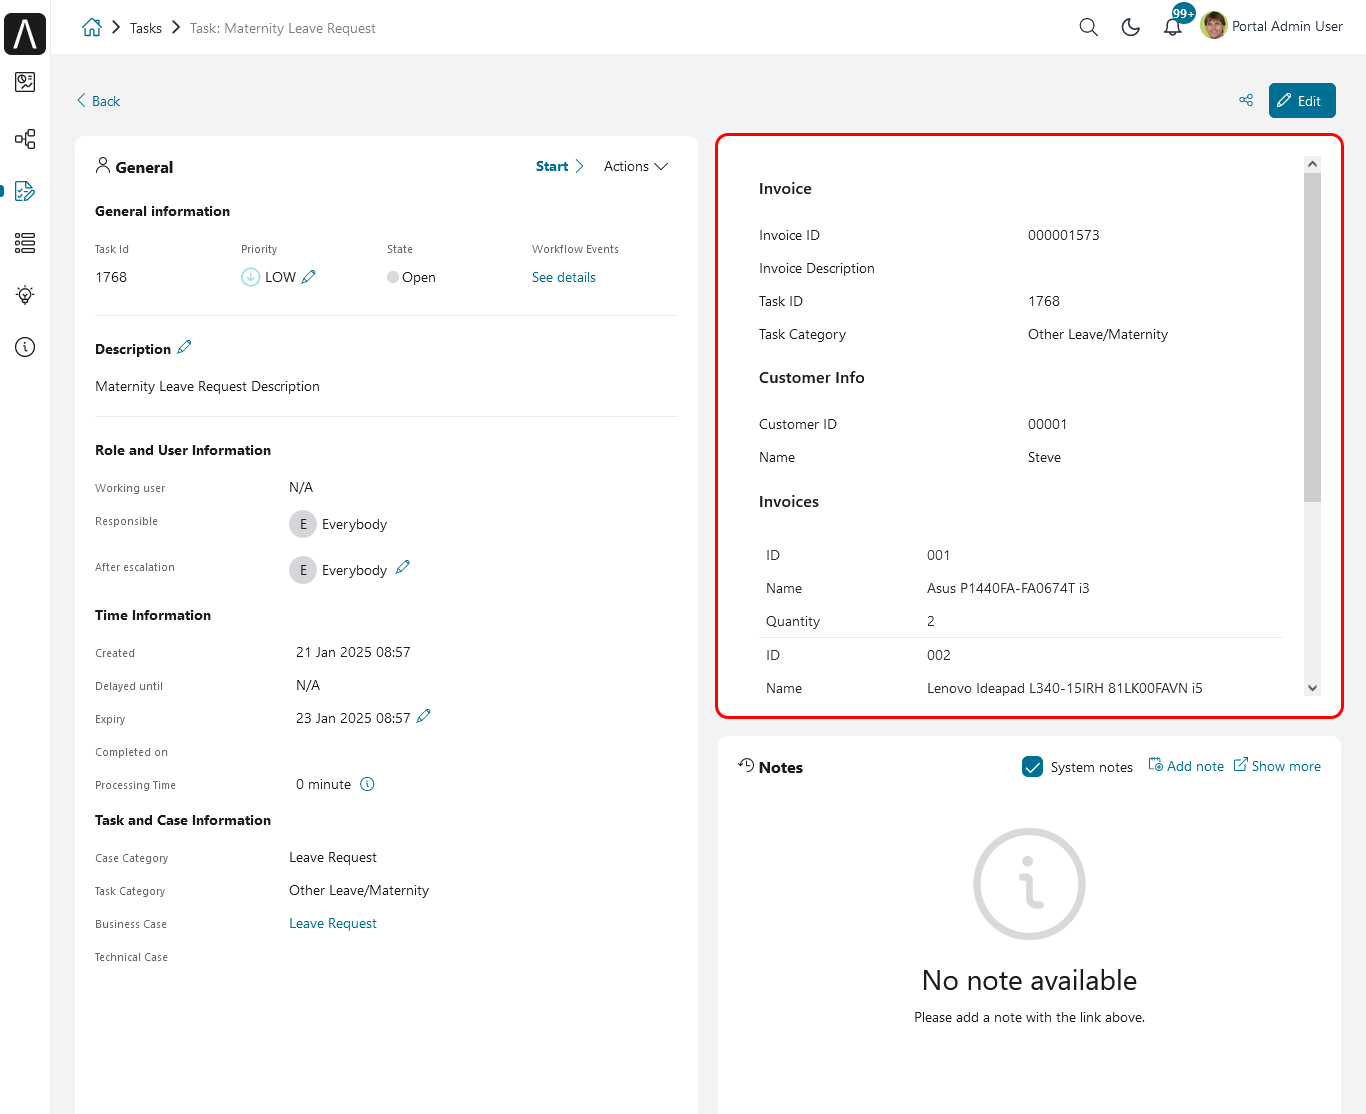Open the list view sidebar icon
Viewport: 1366px width, 1114px height.
[x=25, y=243]
